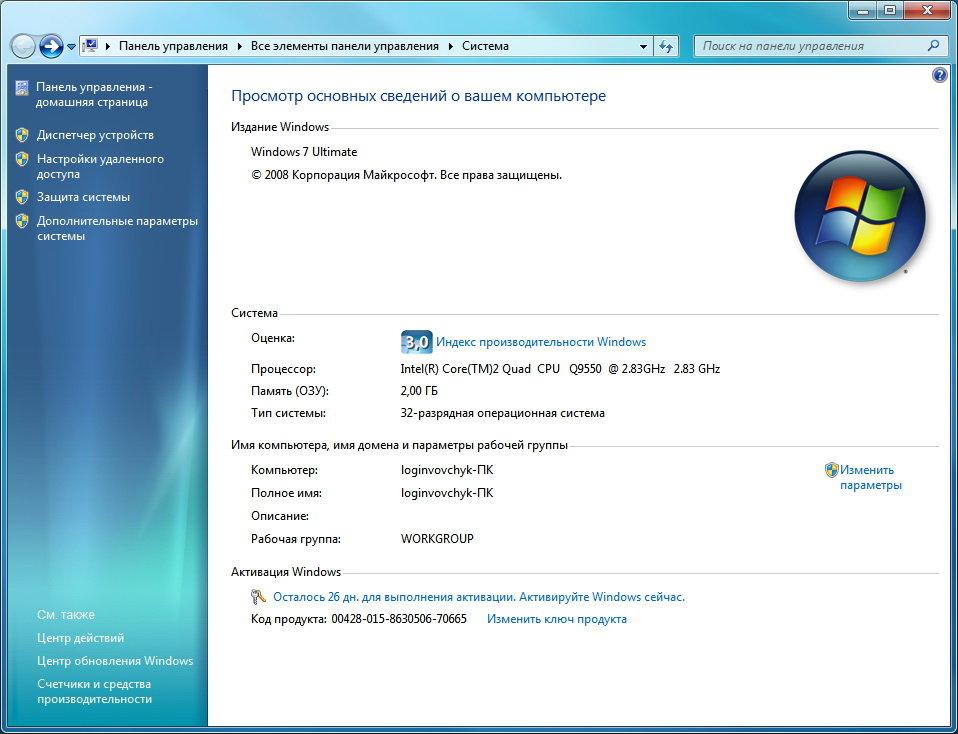
Task: Open address bar history dropdown
Action: coord(643,46)
